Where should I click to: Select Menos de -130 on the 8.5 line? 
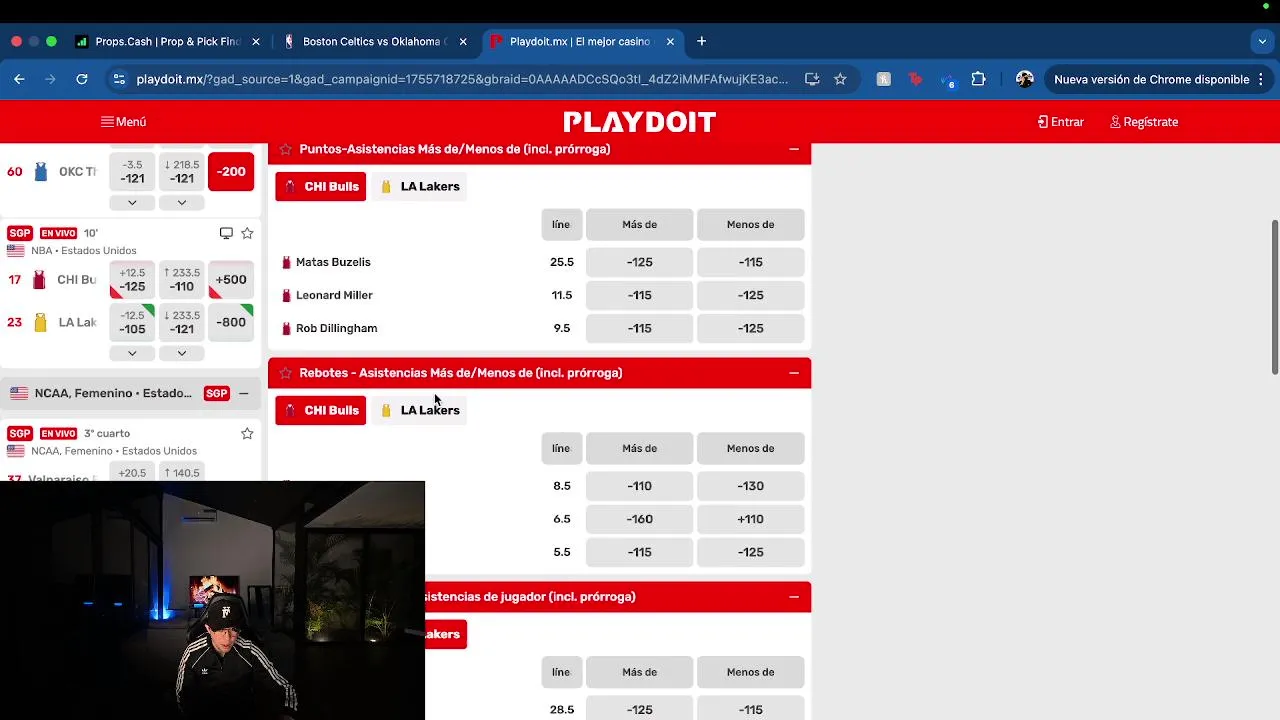click(751, 486)
